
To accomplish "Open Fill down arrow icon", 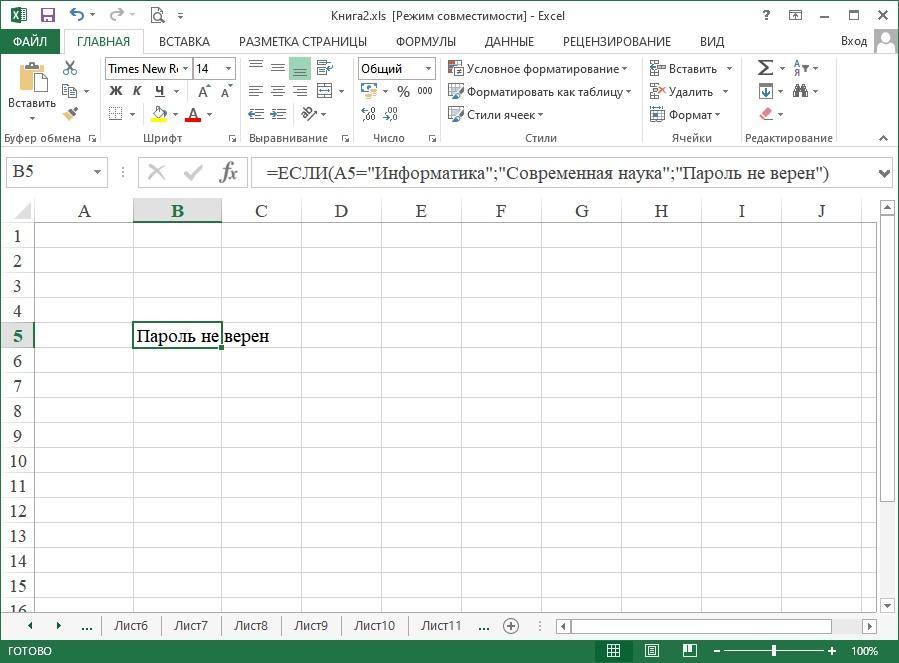I will tap(766, 91).
